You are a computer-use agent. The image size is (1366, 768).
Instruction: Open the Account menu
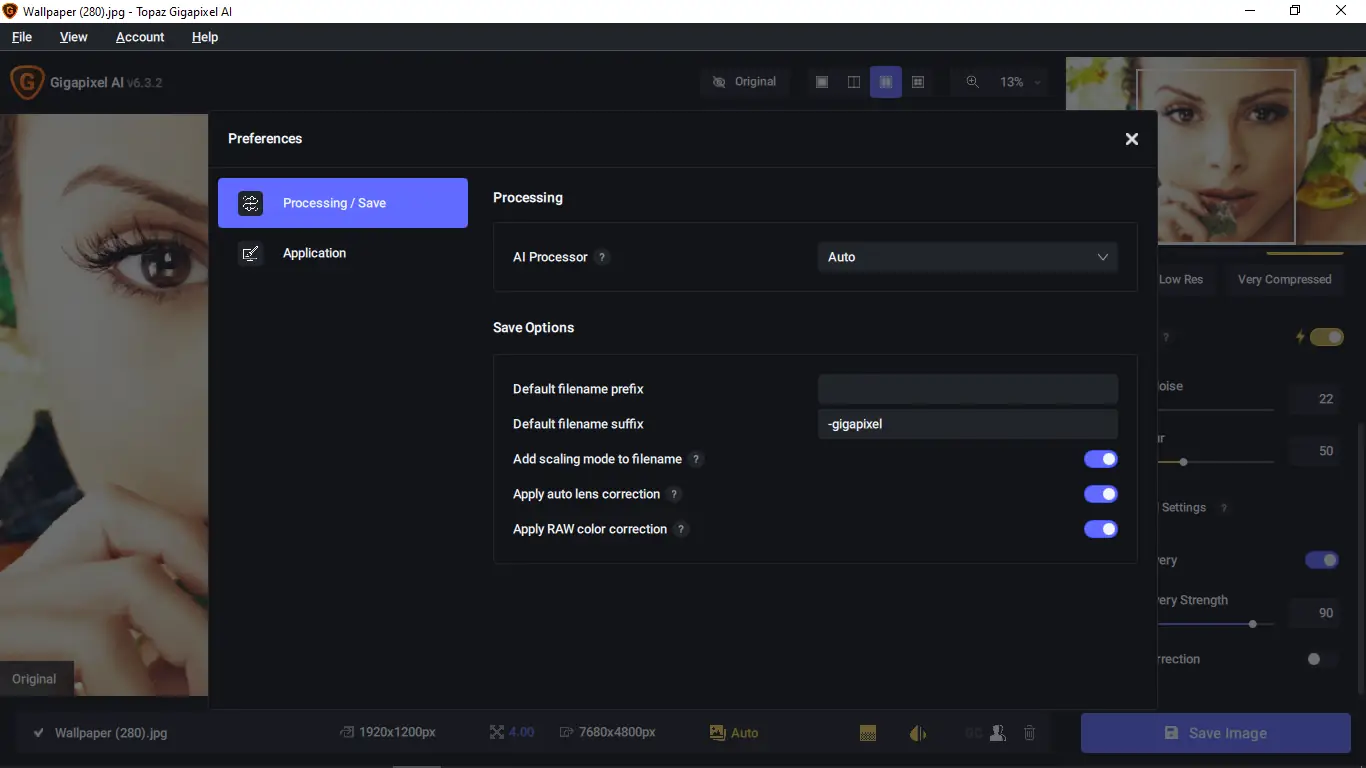pyautogui.click(x=140, y=37)
